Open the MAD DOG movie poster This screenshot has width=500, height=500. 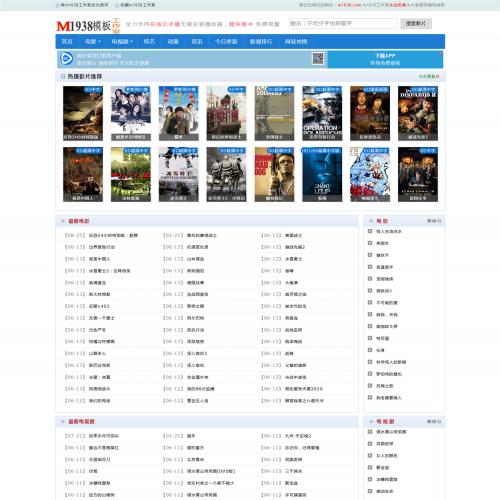(x=274, y=174)
